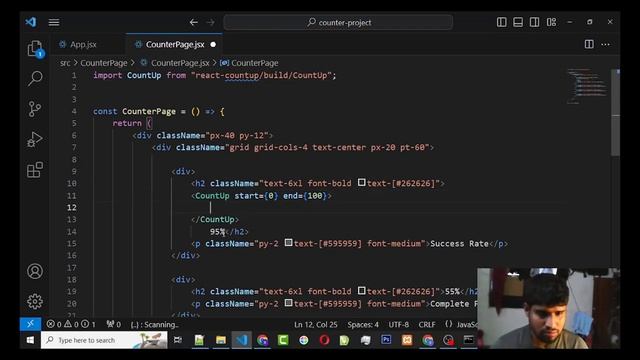Go back with the left arrow
640x360 pixels.
pyautogui.click(x=193, y=22)
